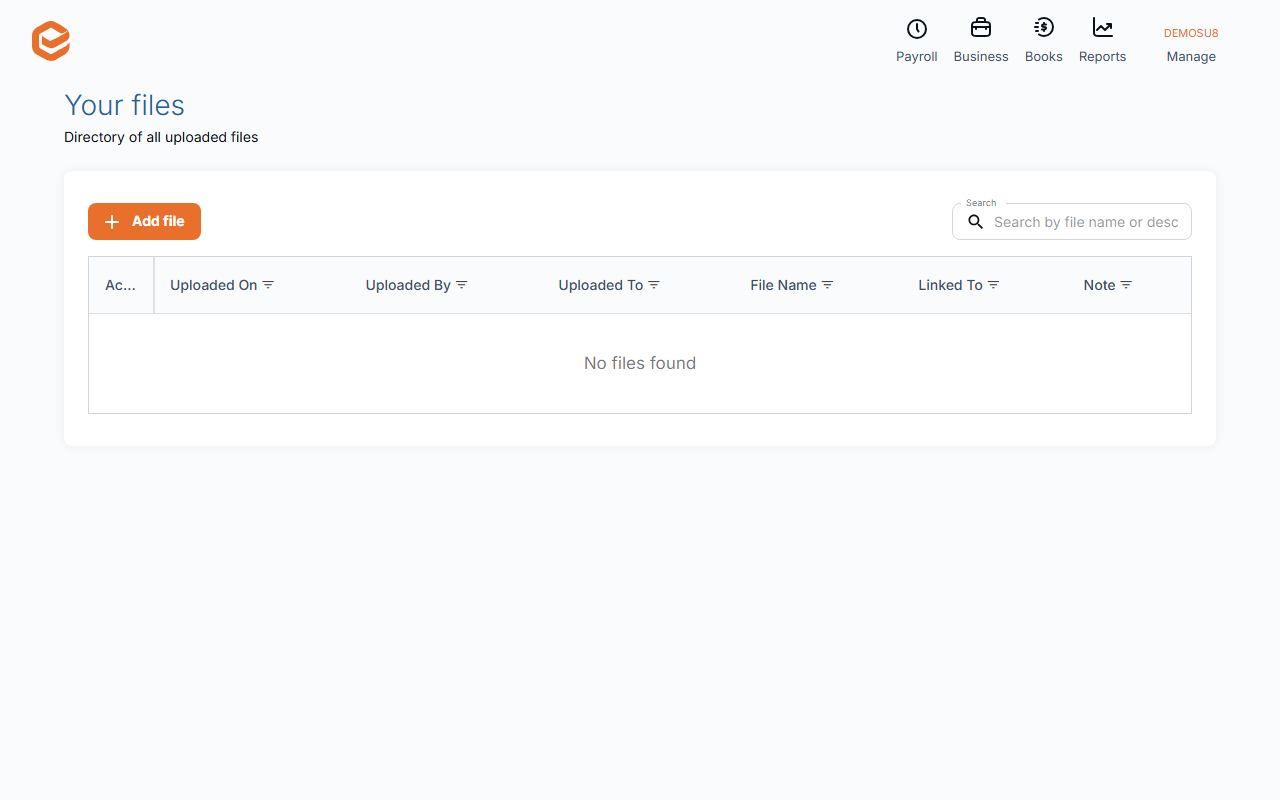Open the Uploaded By filter icon
Image resolution: width=1280 pixels, height=800 pixels.
[462, 285]
